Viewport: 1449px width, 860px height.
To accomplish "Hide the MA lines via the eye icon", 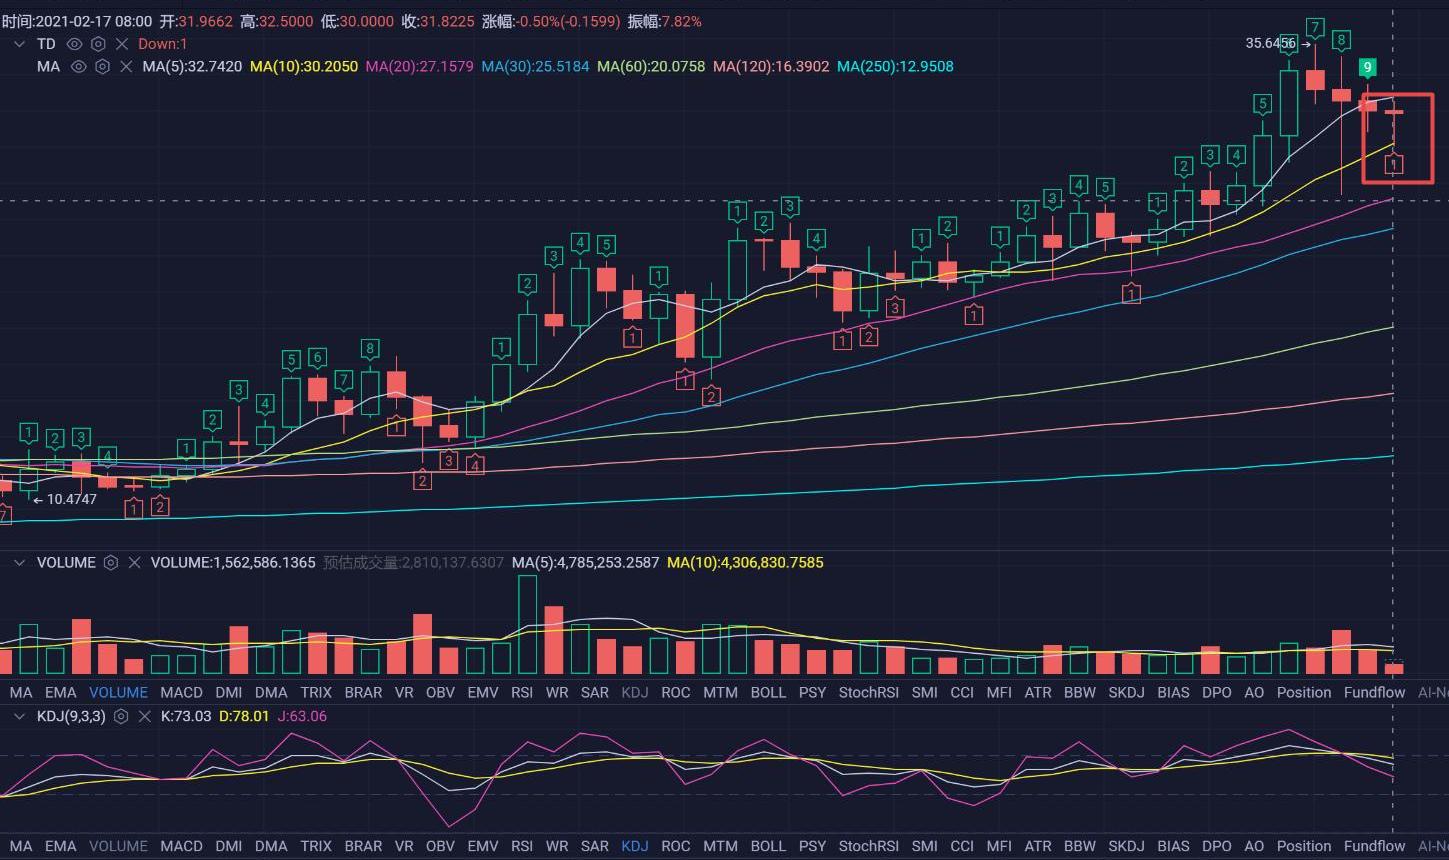I will point(78,67).
